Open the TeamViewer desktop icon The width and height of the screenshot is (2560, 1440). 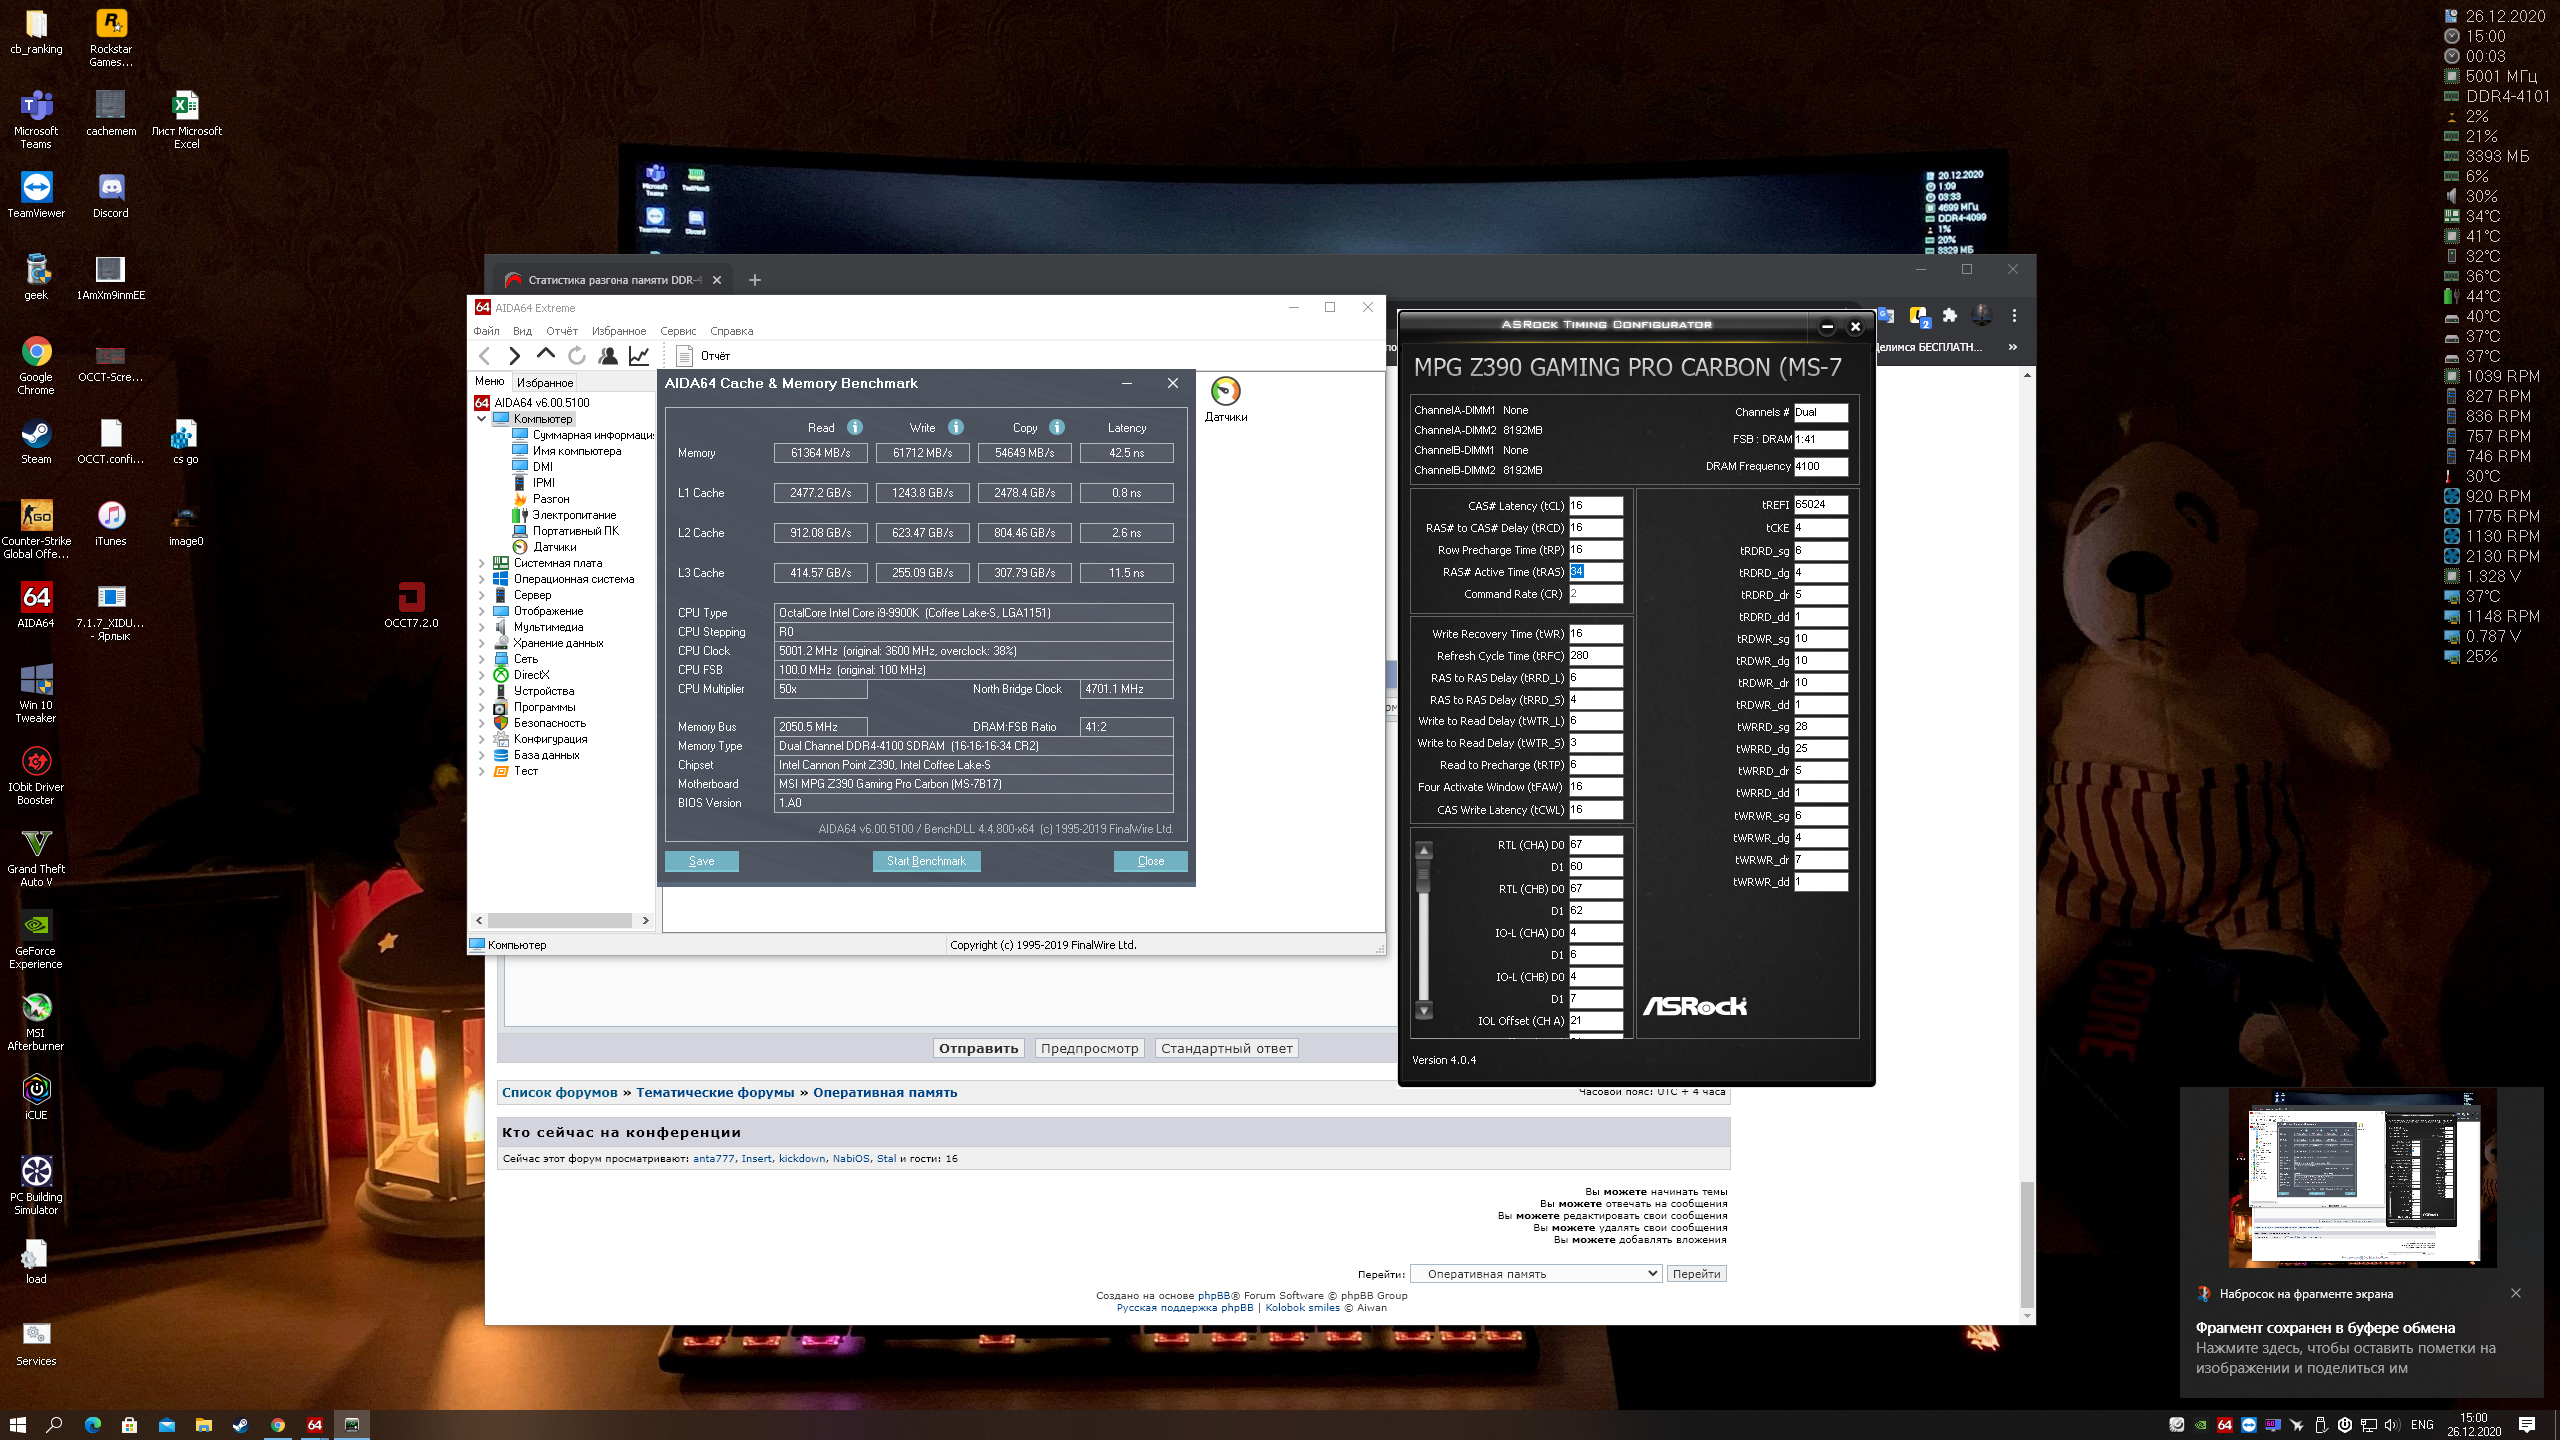pos(36,196)
